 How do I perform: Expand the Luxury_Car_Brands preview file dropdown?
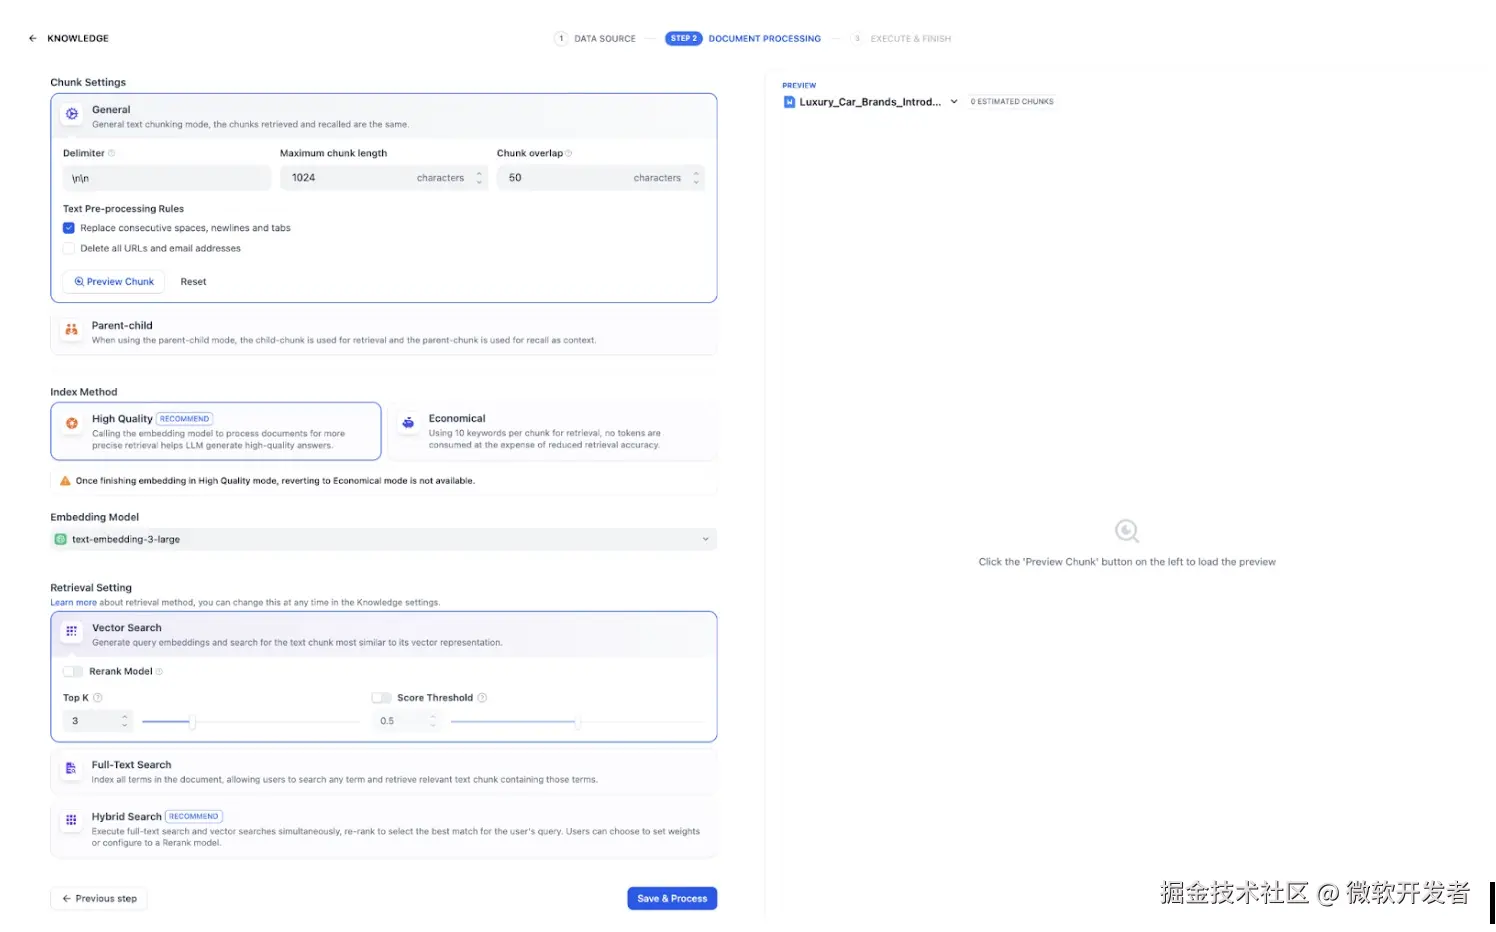954,102
